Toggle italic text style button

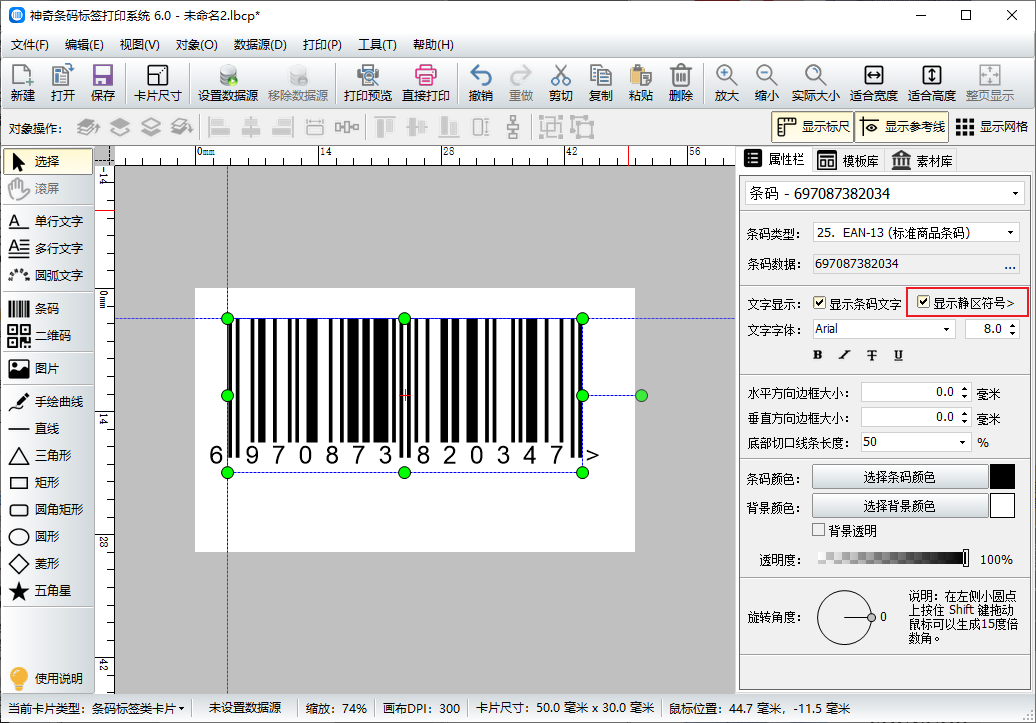click(844, 355)
